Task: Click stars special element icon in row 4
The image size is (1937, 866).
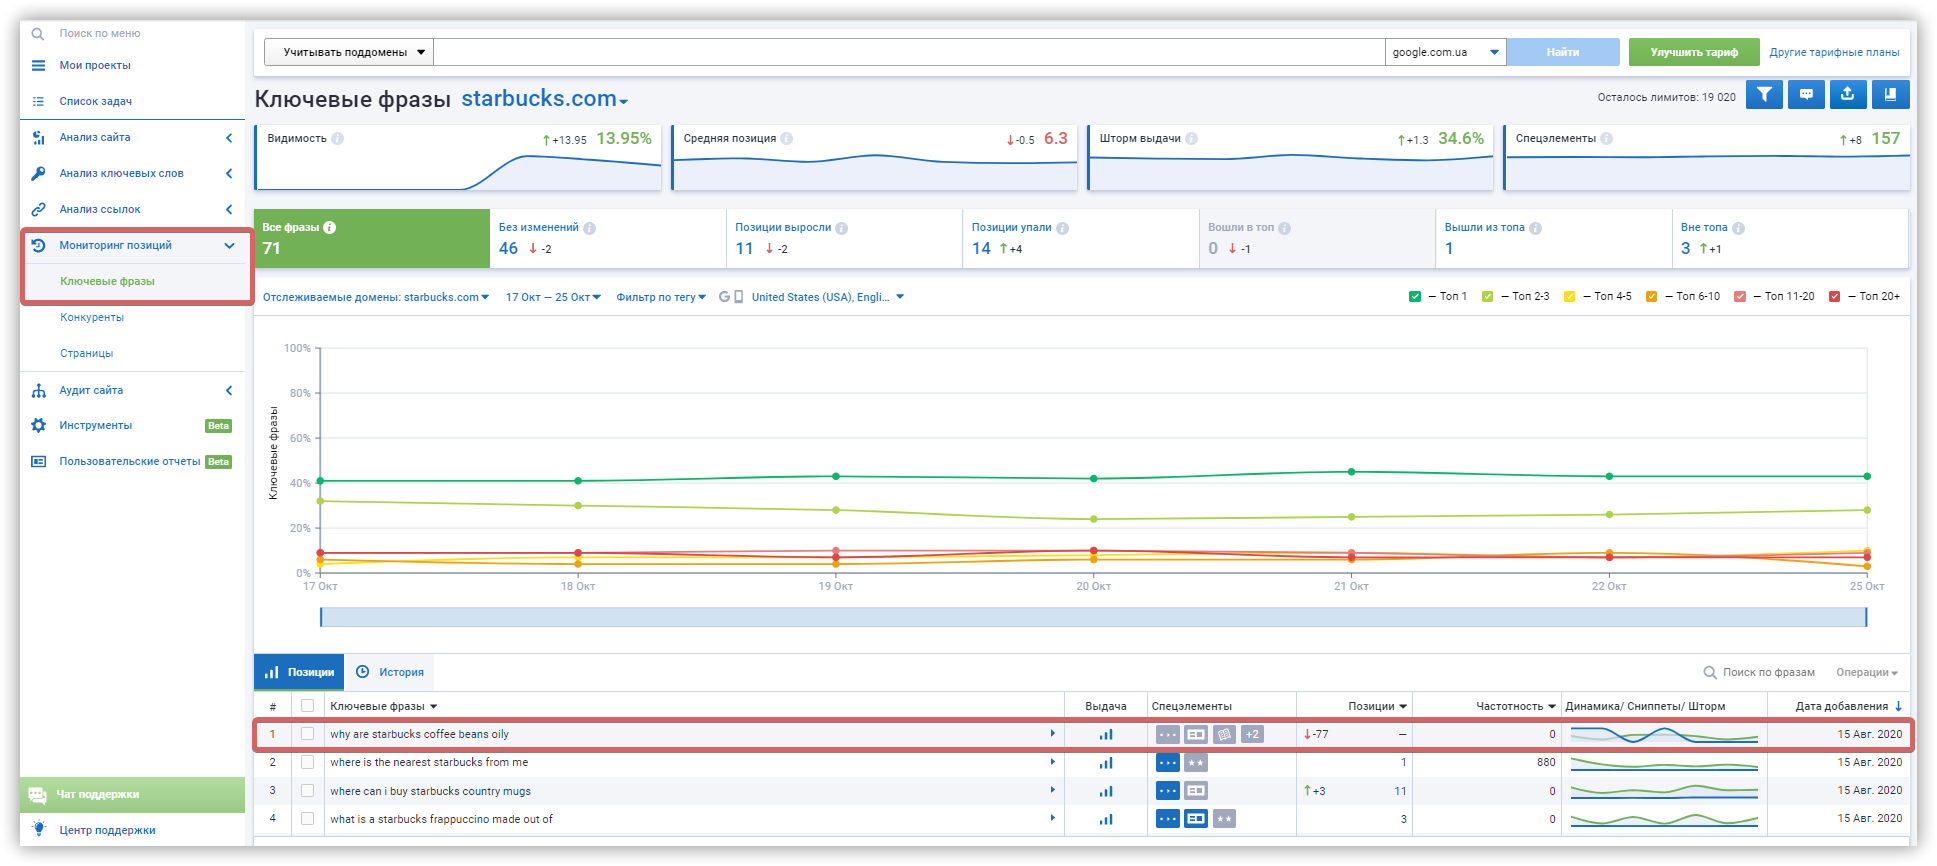Action: click(x=1225, y=819)
